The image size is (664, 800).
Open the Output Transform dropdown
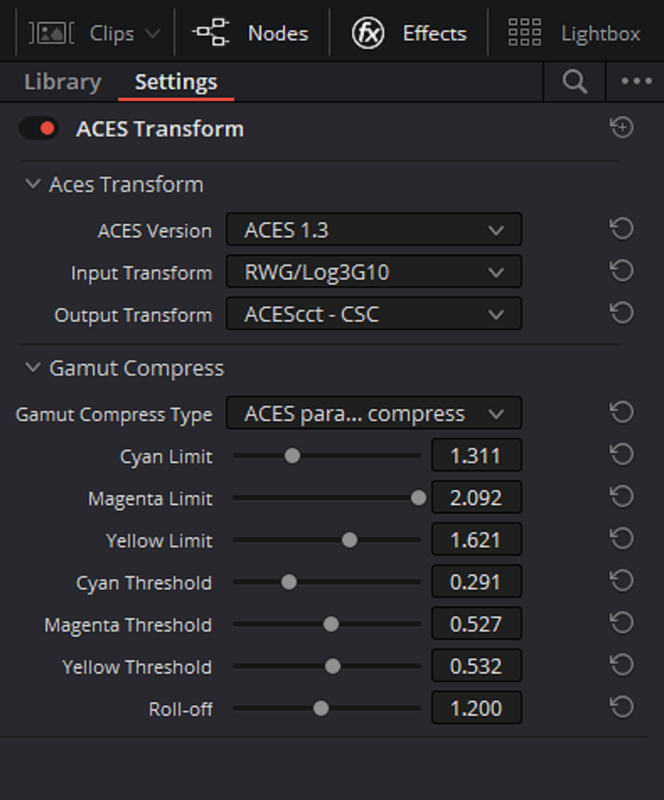[374, 314]
